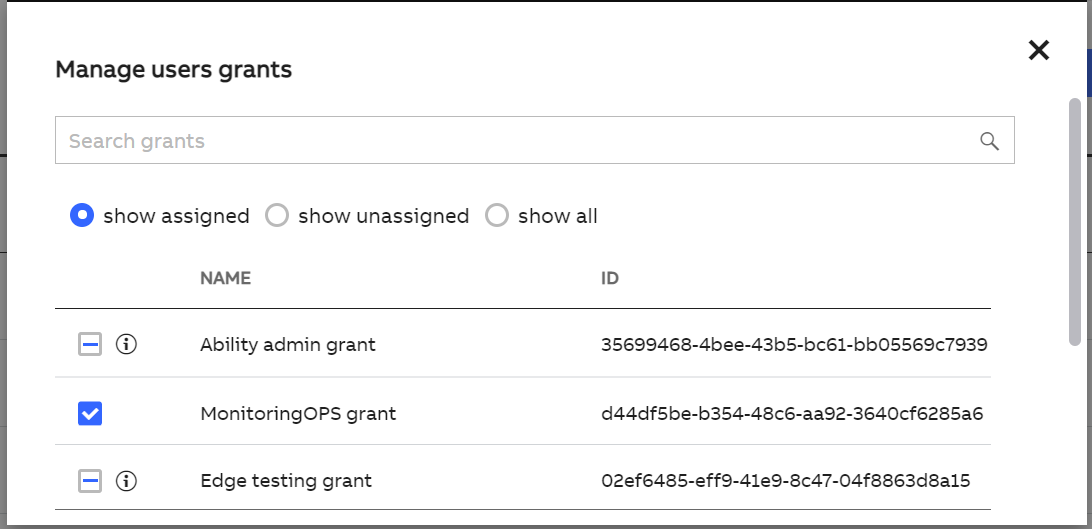Screen dimensions: 1092x529
Task: Click the ID column header
Action: pyautogui.click(x=610, y=278)
